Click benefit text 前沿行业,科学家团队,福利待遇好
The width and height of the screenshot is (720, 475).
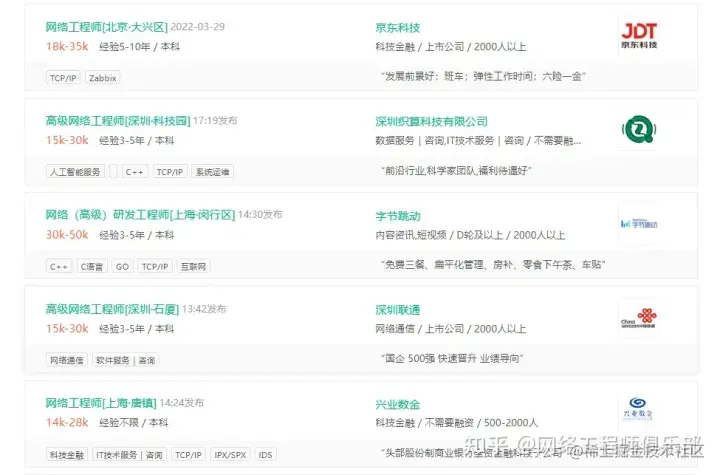point(456,171)
